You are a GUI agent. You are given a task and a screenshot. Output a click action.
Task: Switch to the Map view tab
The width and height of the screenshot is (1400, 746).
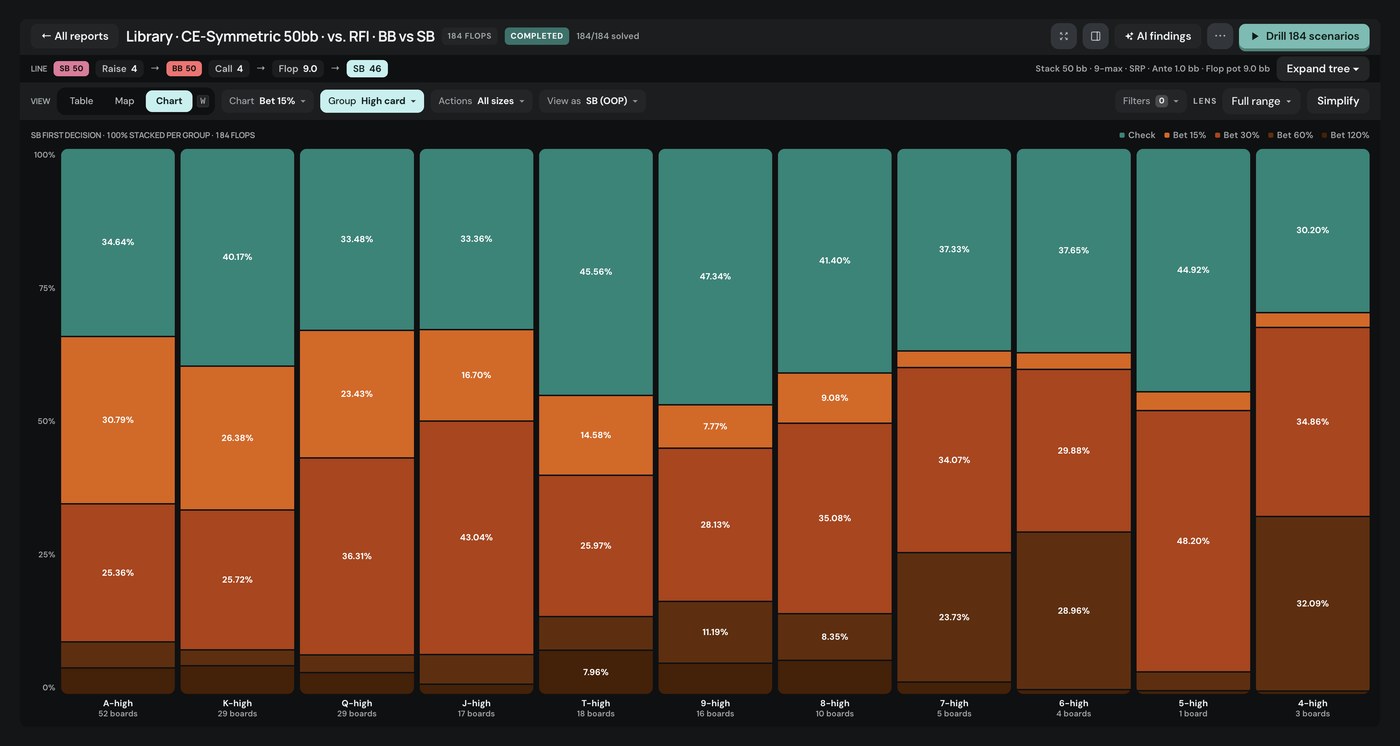[x=124, y=101]
